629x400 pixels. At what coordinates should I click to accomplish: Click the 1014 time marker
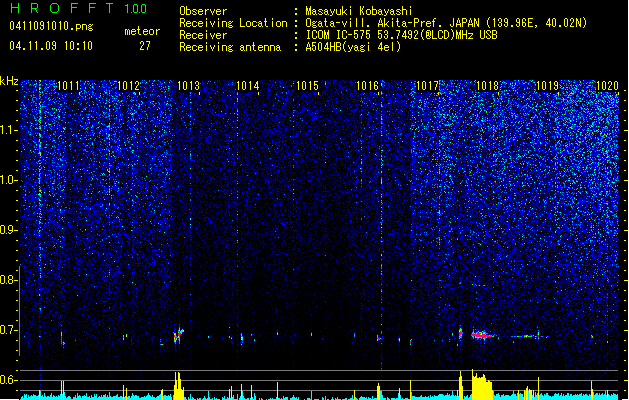[x=248, y=86]
